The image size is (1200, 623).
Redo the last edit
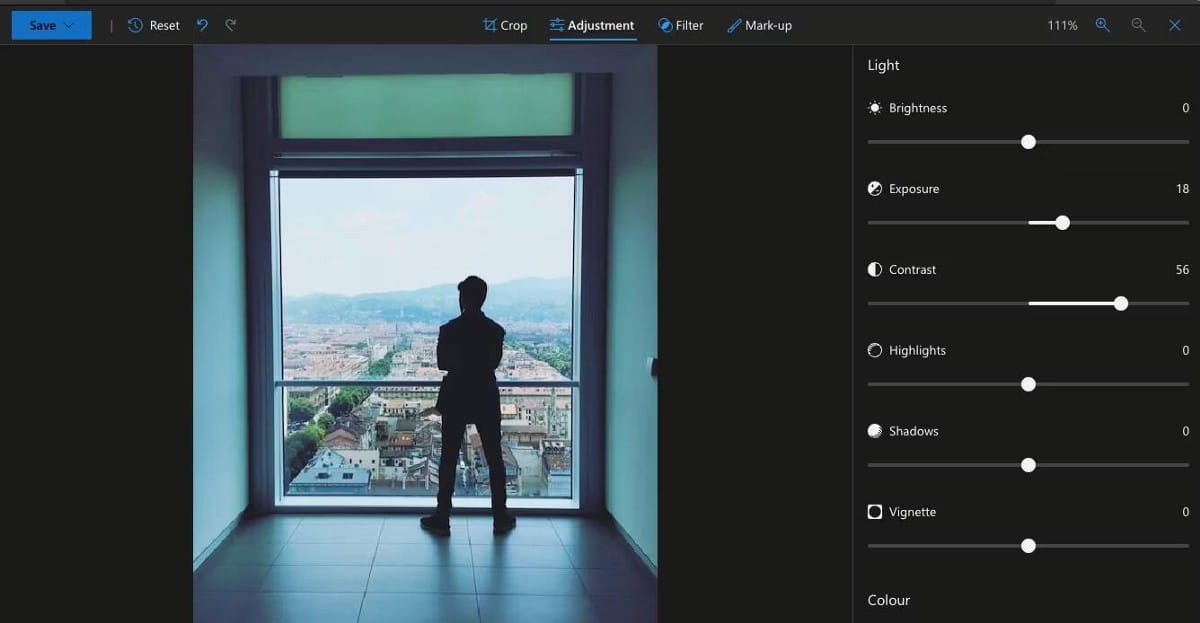pyautogui.click(x=229, y=25)
